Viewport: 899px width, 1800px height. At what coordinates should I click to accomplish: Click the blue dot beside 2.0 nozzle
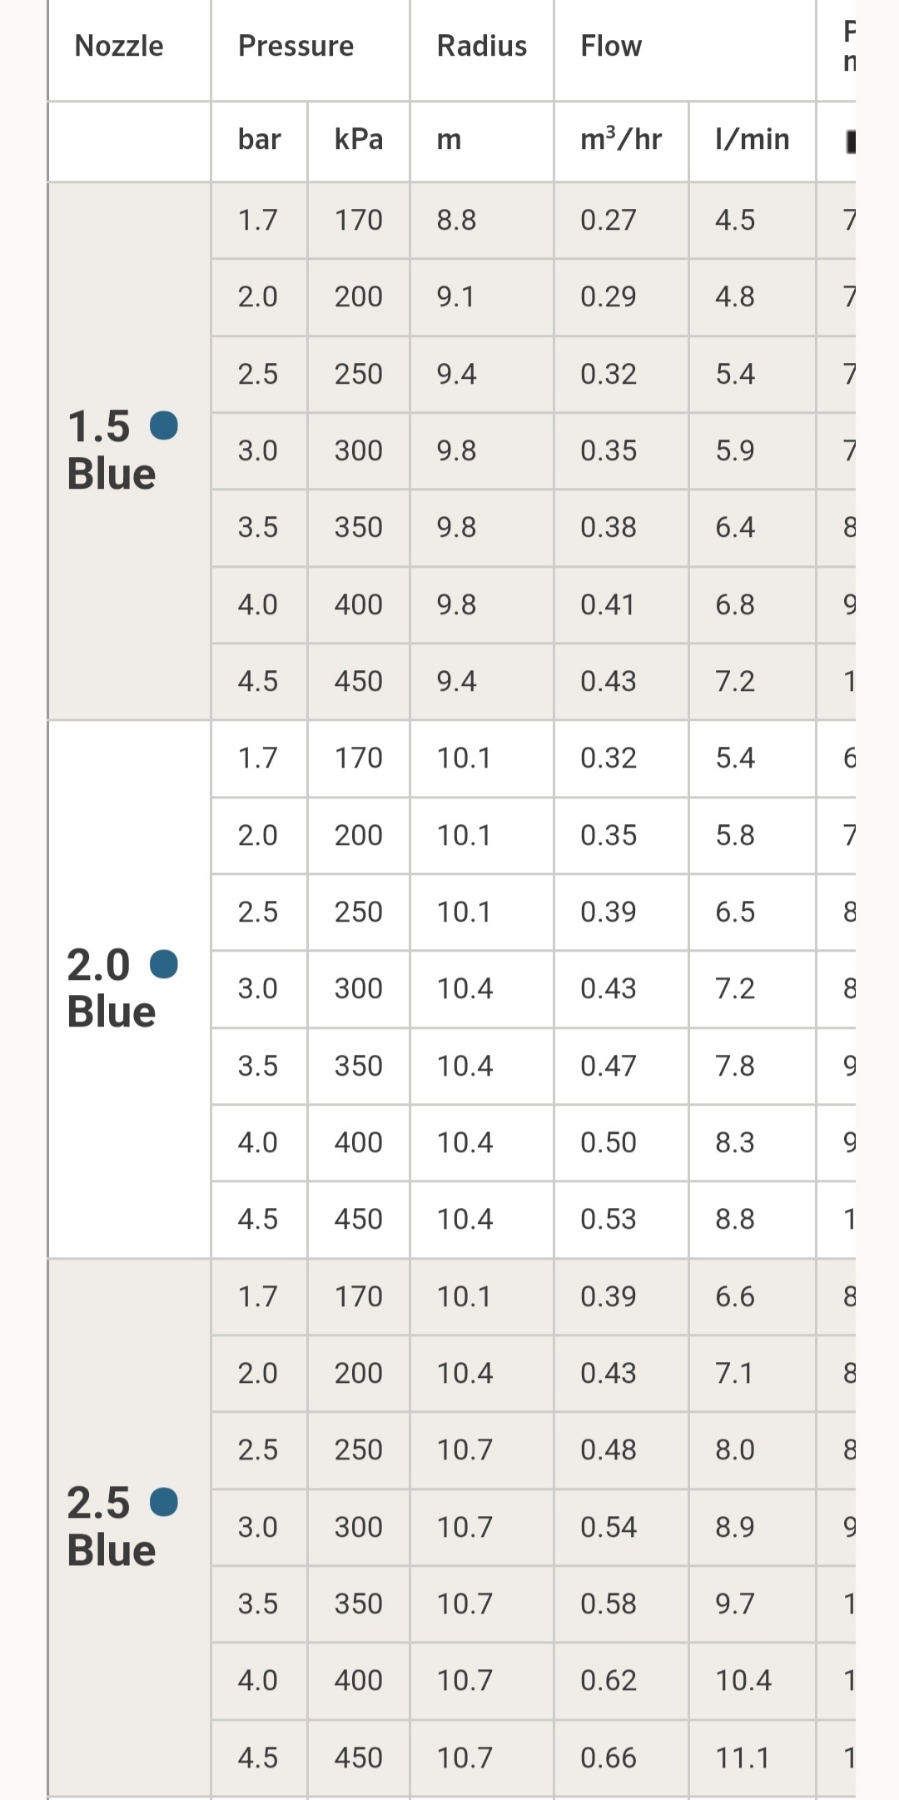pyautogui.click(x=164, y=964)
